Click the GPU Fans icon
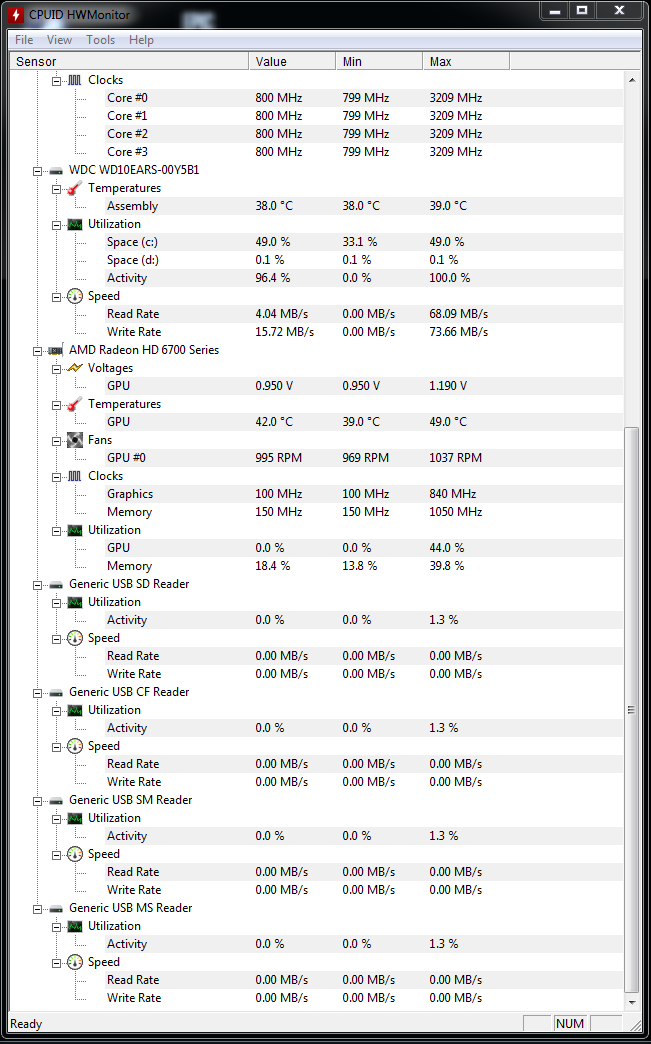 [x=75, y=440]
